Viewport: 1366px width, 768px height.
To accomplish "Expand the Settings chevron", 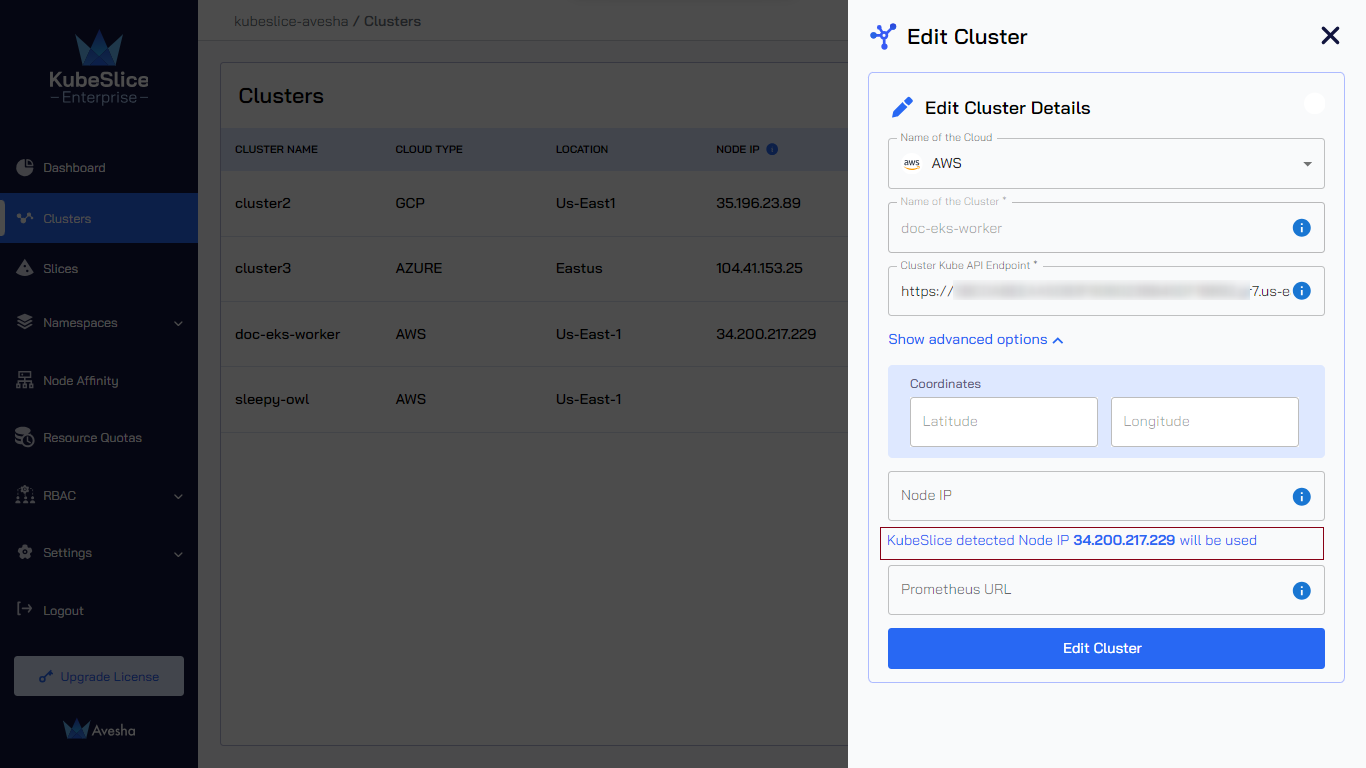I will 178,554.
